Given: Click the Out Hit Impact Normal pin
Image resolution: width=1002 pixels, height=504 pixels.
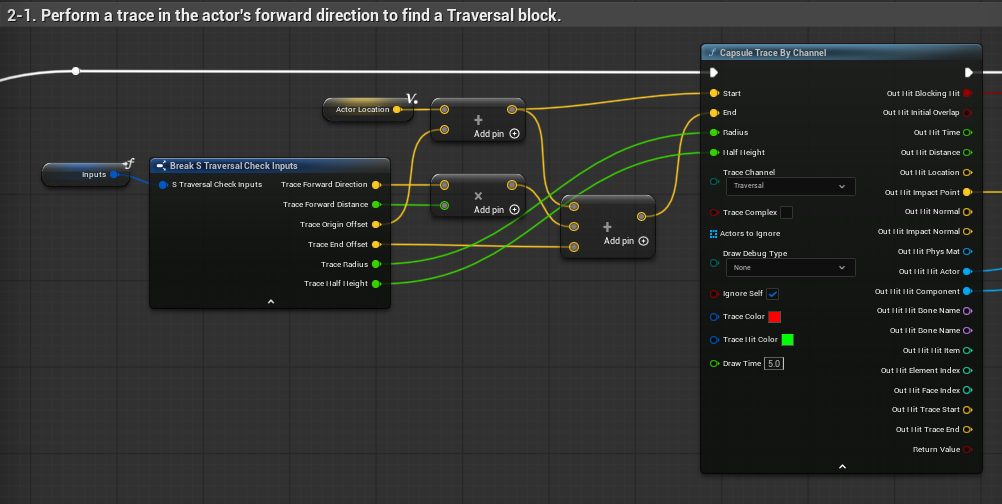Looking at the screenshot, I should (967, 231).
